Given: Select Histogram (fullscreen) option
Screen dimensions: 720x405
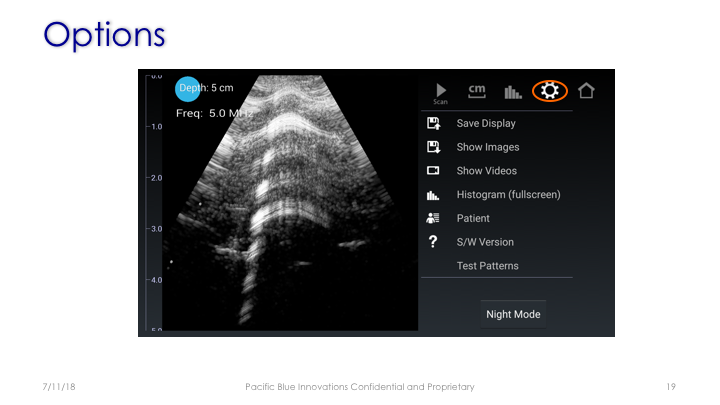Looking at the screenshot, I should point(508,195).
